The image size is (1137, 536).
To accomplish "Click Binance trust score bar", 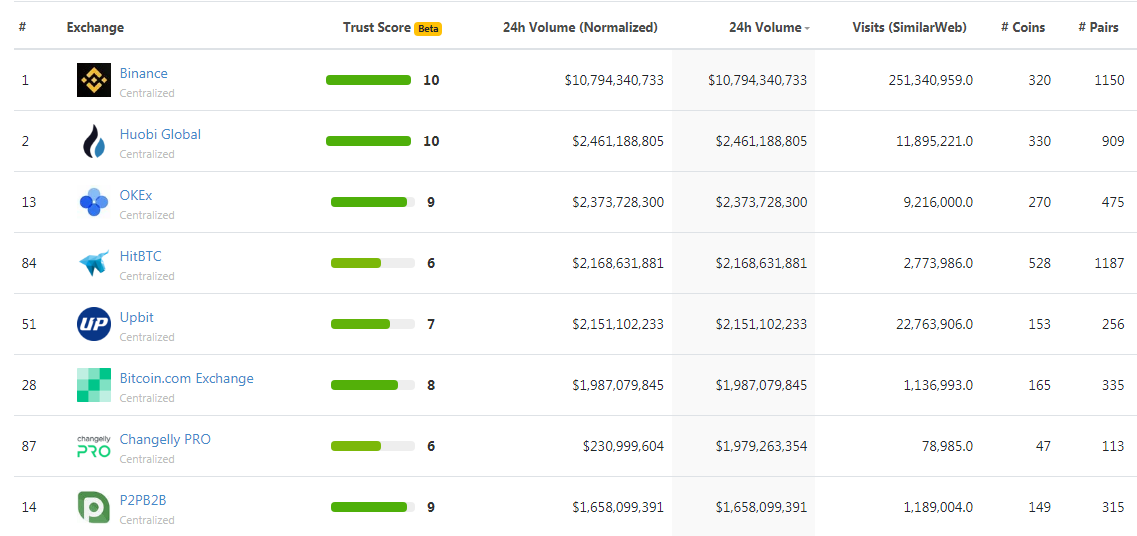I will 368,80.
